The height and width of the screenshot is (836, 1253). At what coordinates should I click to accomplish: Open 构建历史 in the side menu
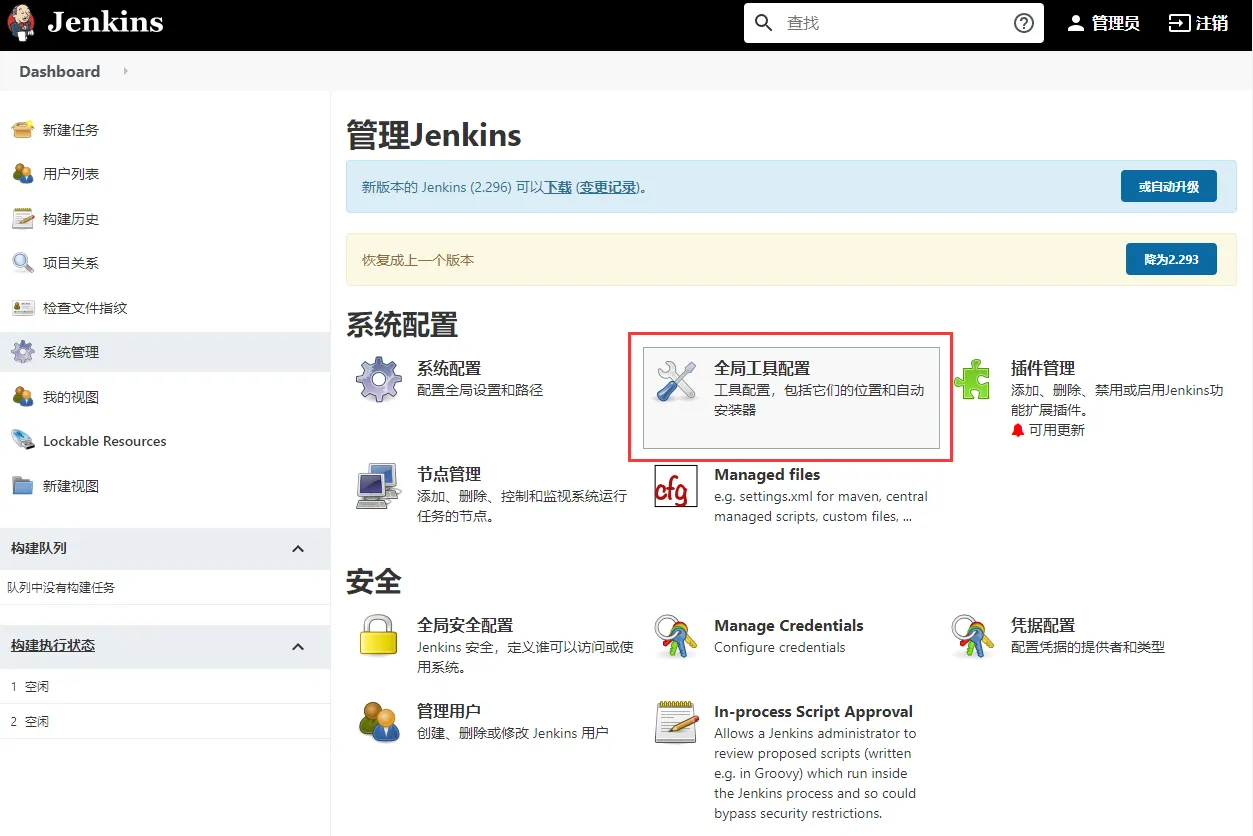(x=71, y=219)
